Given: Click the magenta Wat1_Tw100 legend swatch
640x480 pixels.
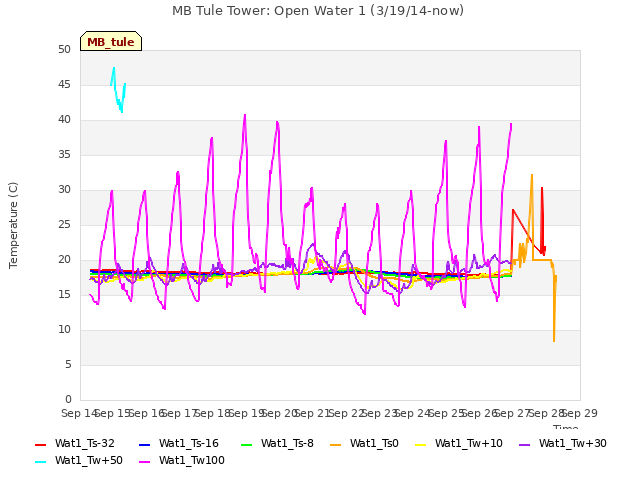Looking at the screenshot, I should point(144,462).
